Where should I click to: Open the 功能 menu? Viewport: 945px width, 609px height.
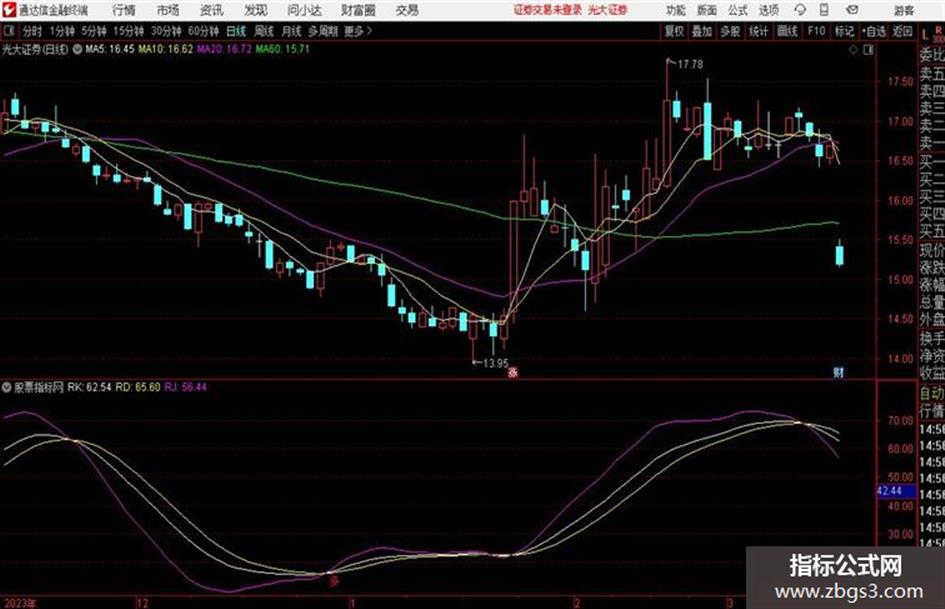point(676,10)
